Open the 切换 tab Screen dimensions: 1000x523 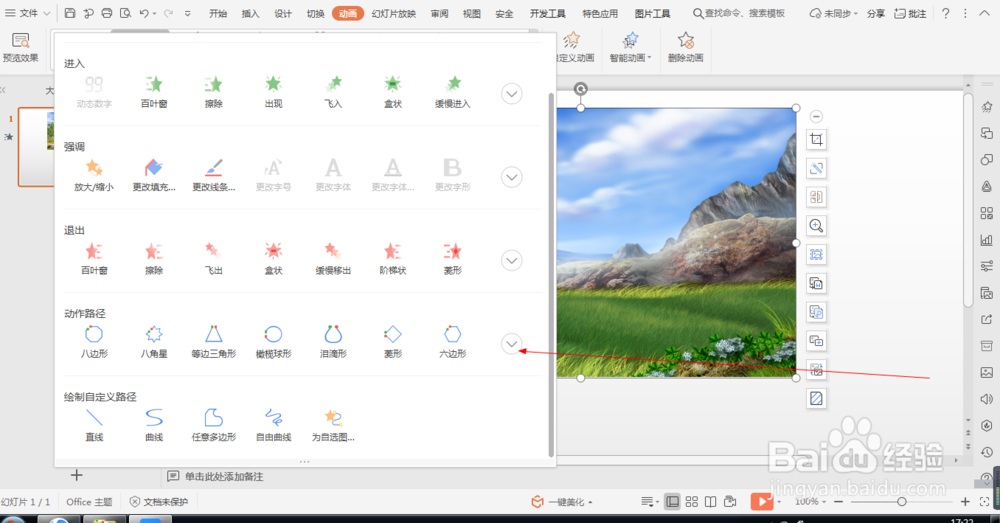tap(316, 13)
